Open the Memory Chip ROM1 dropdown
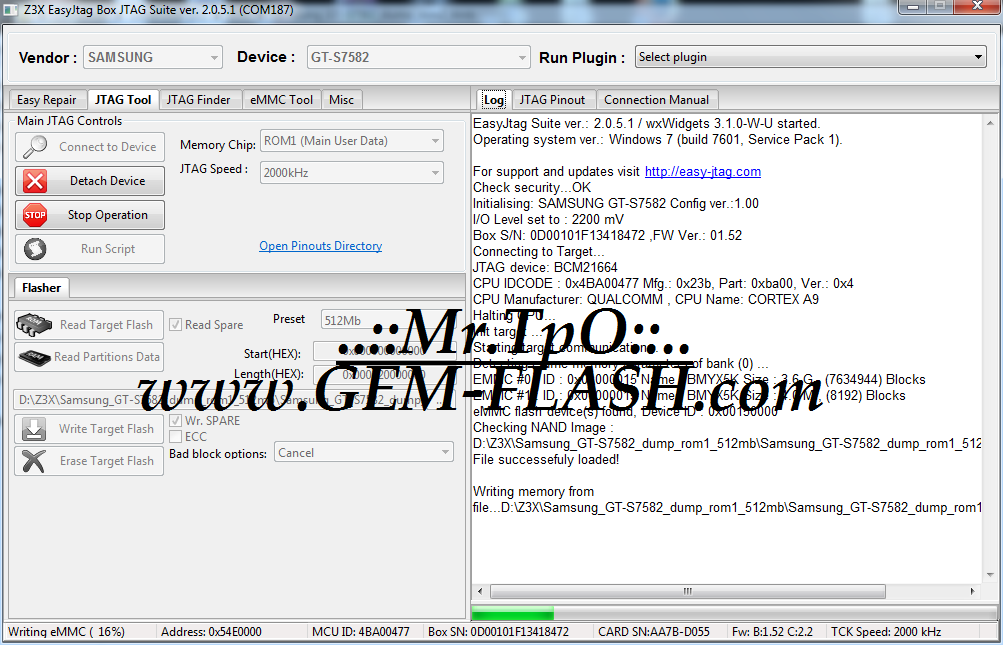Image resolution: width=1003 pixels, height=645 pixels. [x=351, y=141]
